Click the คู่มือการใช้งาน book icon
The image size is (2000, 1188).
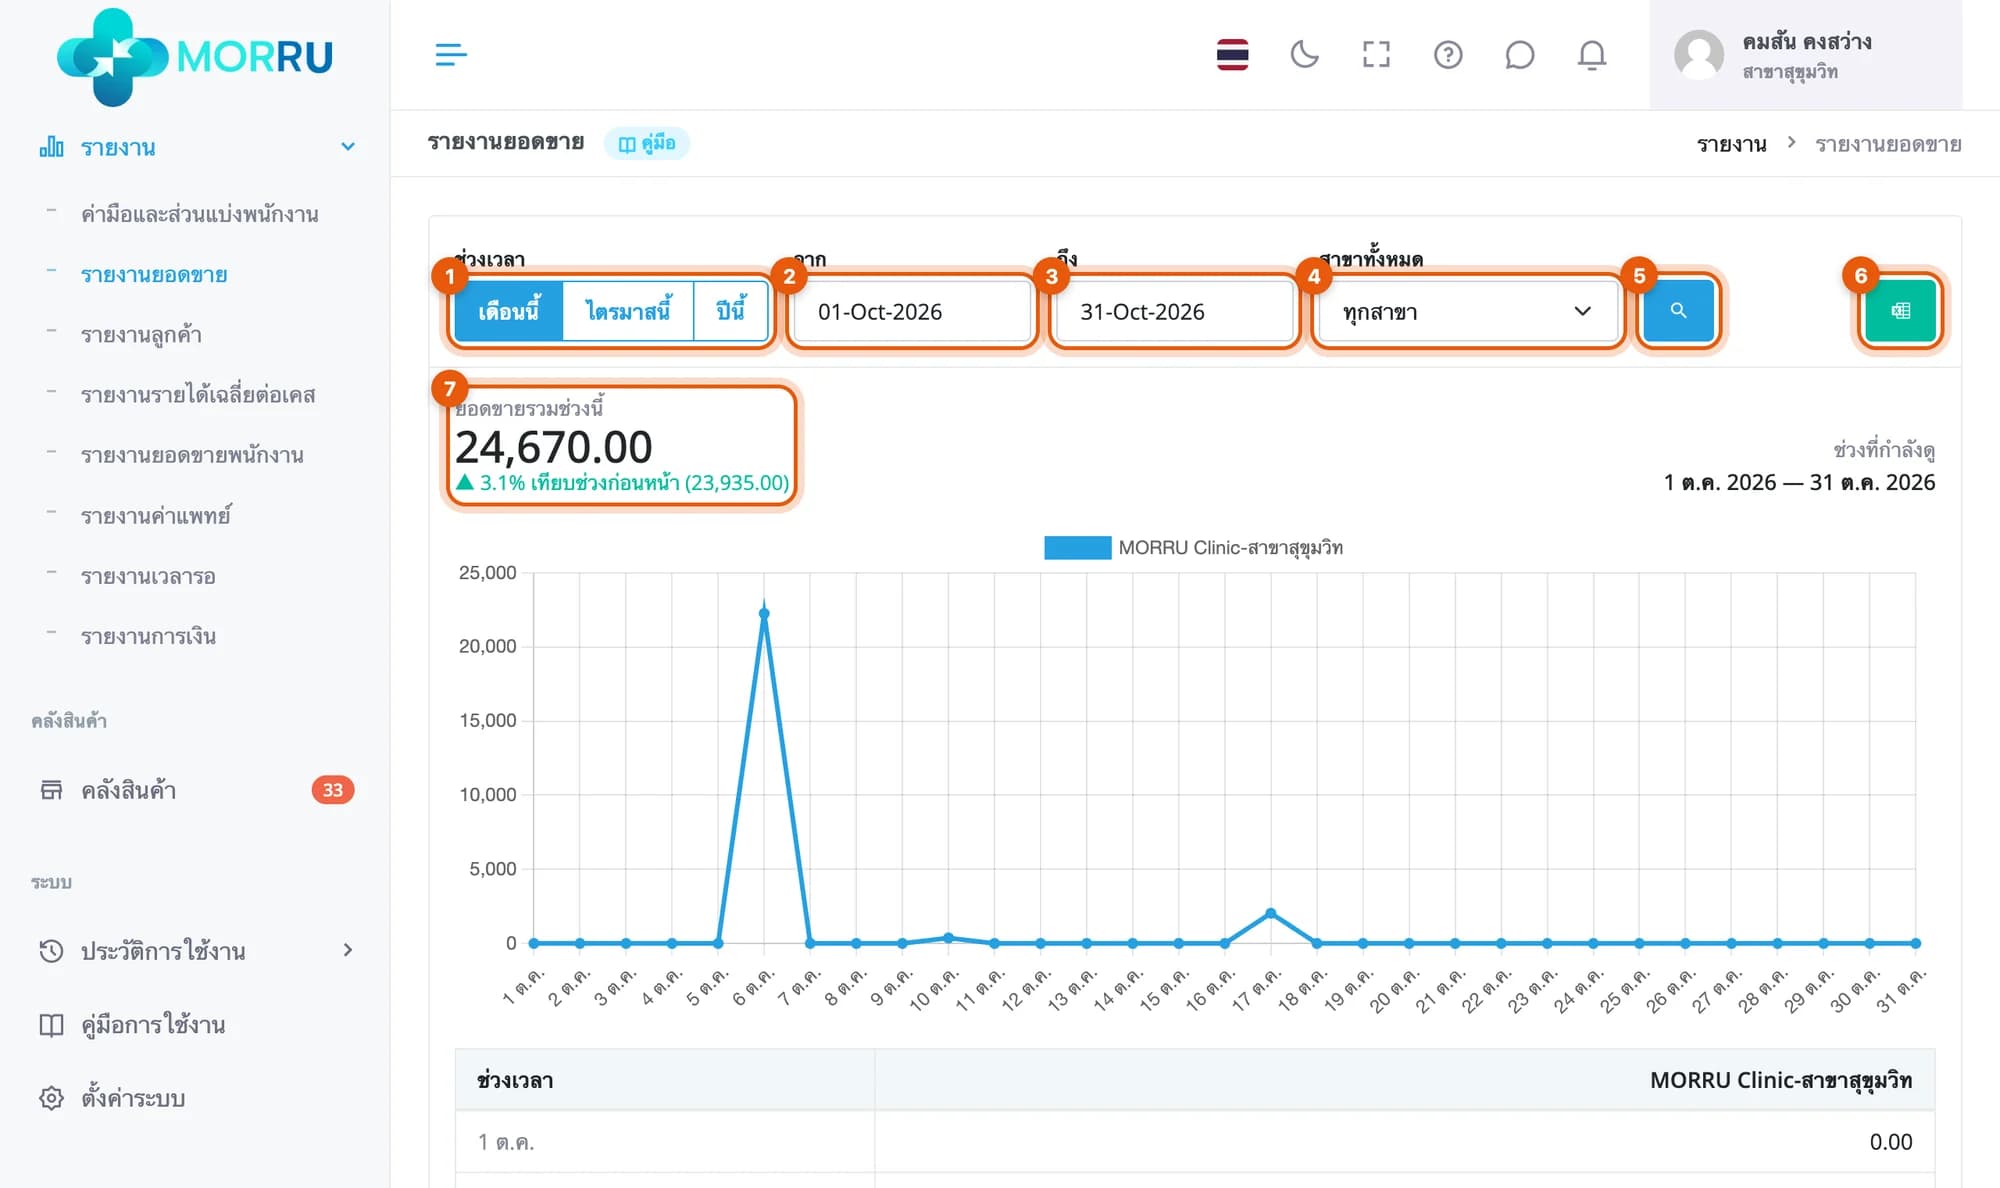(51, 1025)
